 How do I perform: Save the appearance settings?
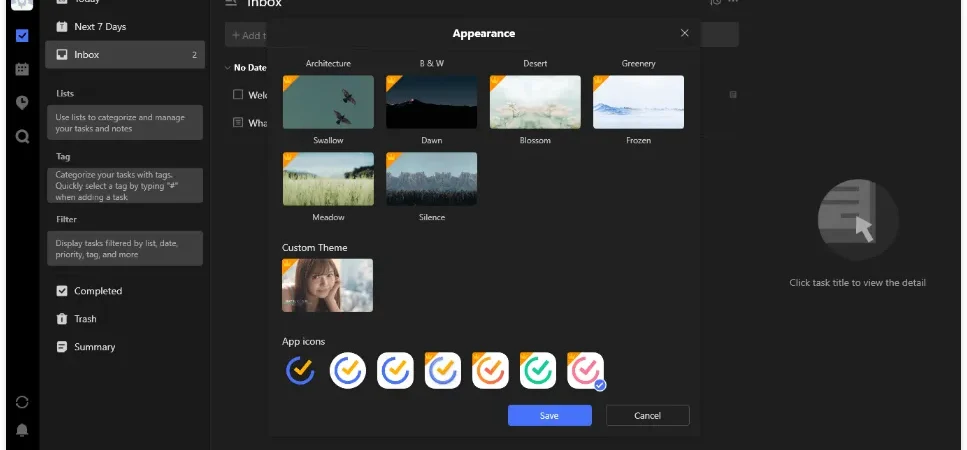[549, 415]
